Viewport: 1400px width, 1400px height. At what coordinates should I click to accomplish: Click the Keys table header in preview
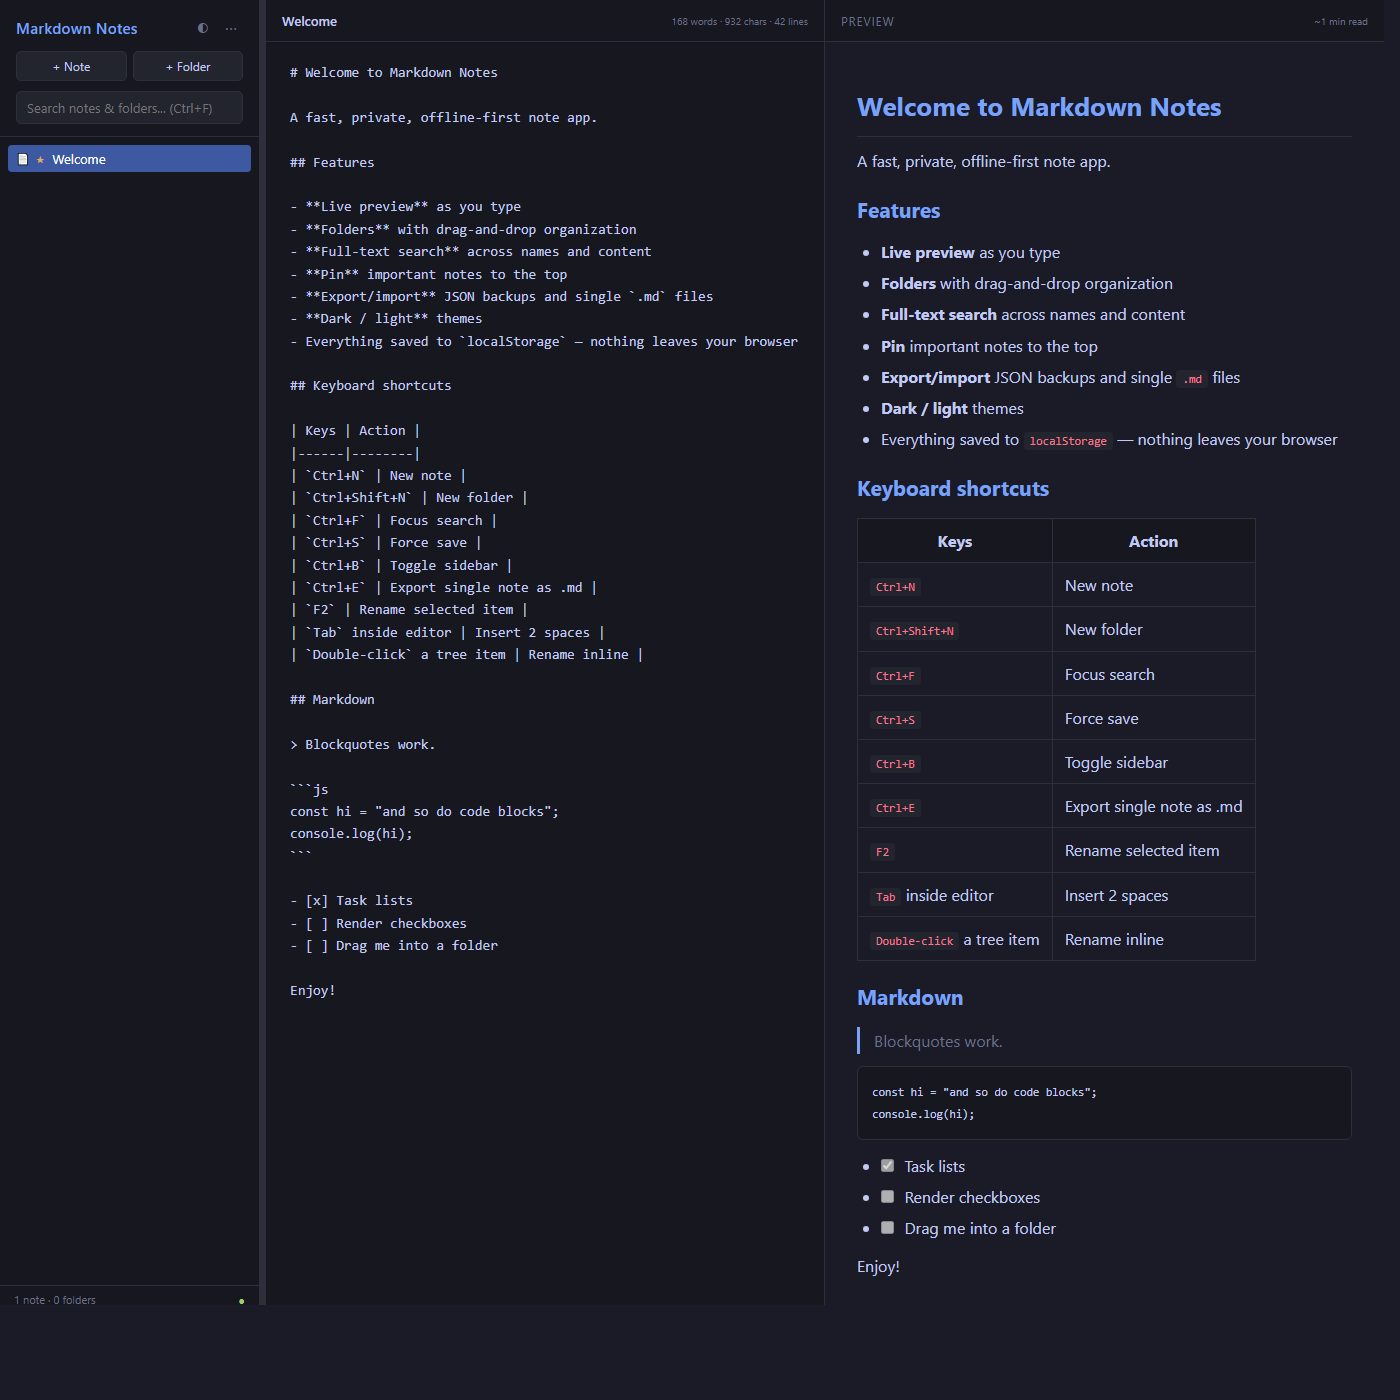click(955, 541)
